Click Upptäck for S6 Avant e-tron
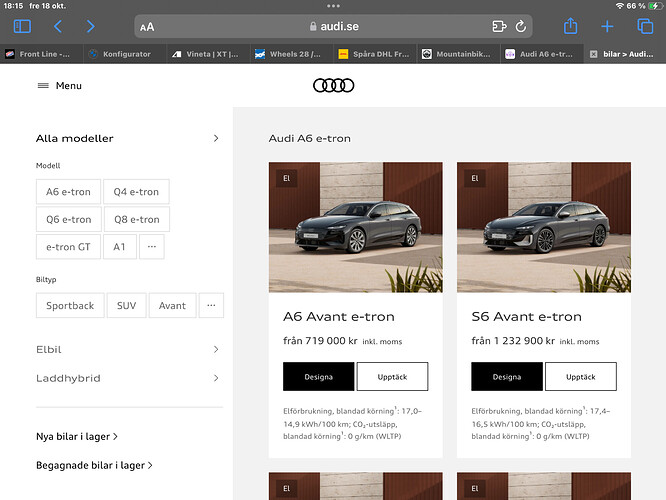This screenshot has height=500, width=666. click(581, 376)
